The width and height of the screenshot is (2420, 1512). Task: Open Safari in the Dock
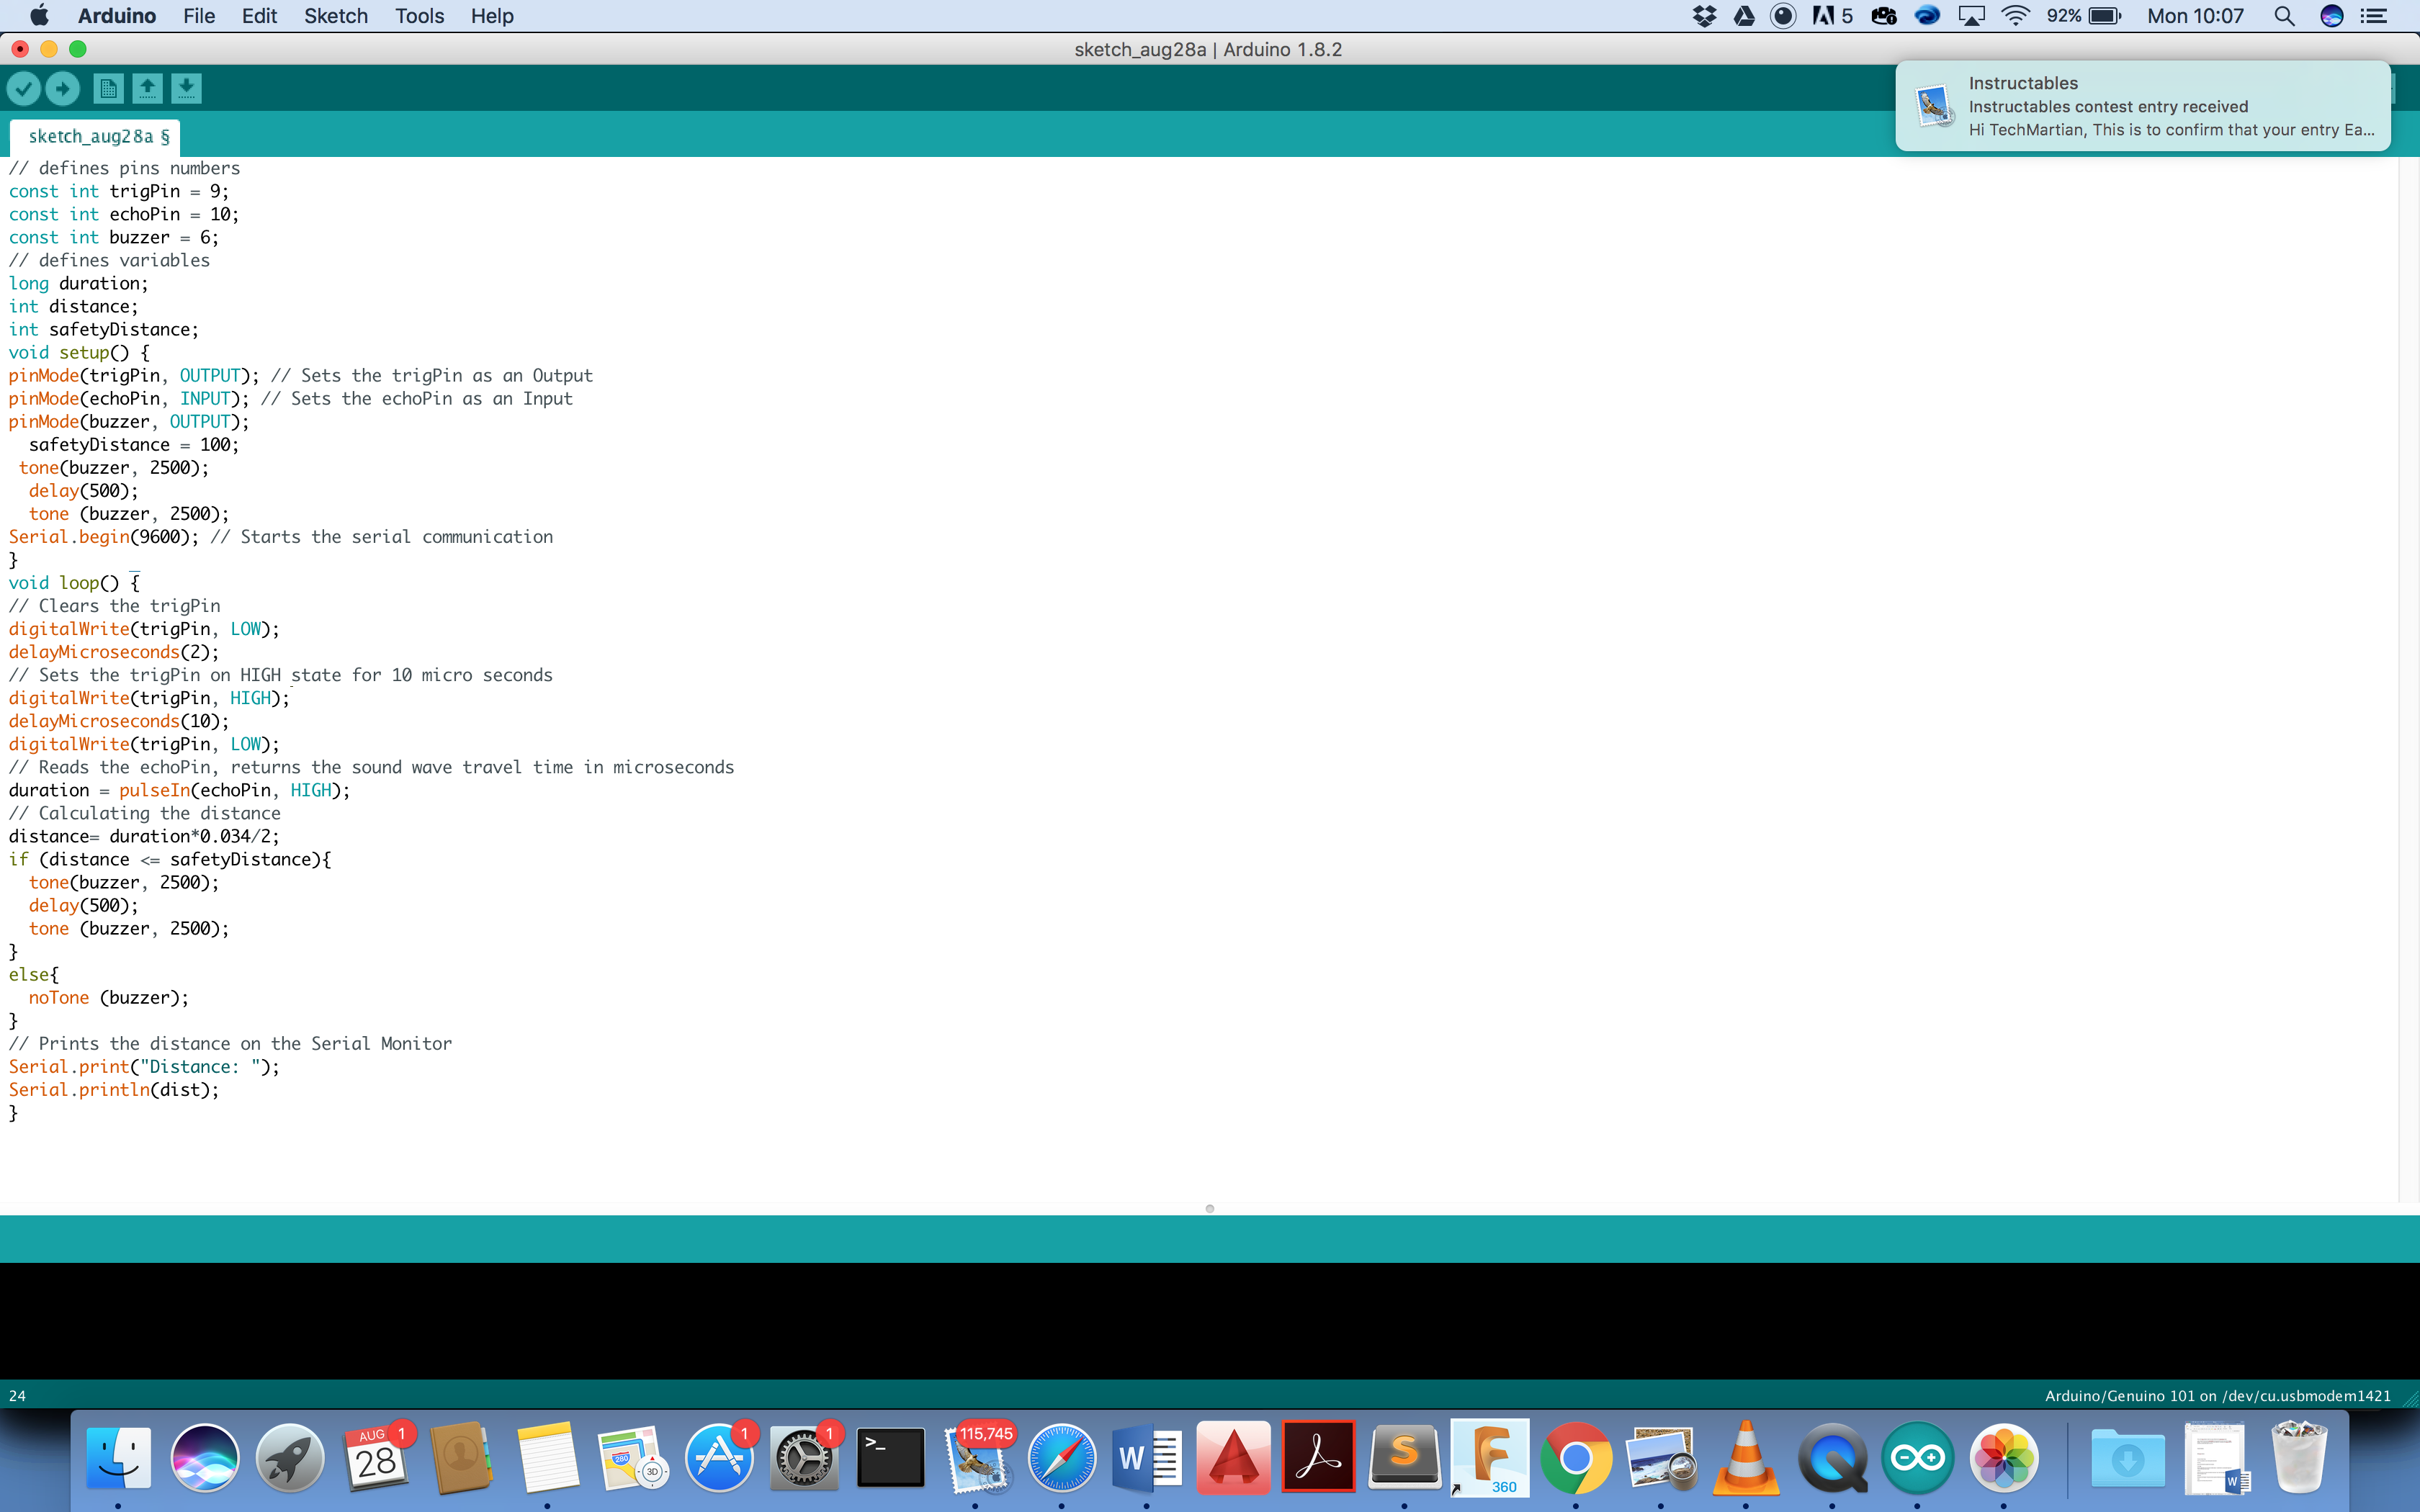point(1062,1457)
